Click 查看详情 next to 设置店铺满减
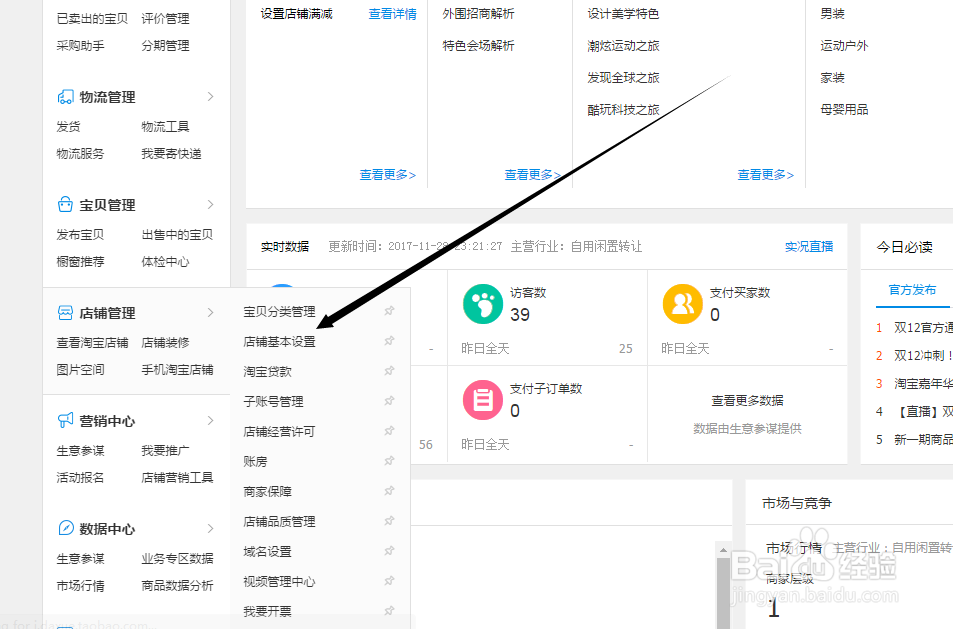The height and width of the screenshot is (629, 953). (x=393, y=14)
